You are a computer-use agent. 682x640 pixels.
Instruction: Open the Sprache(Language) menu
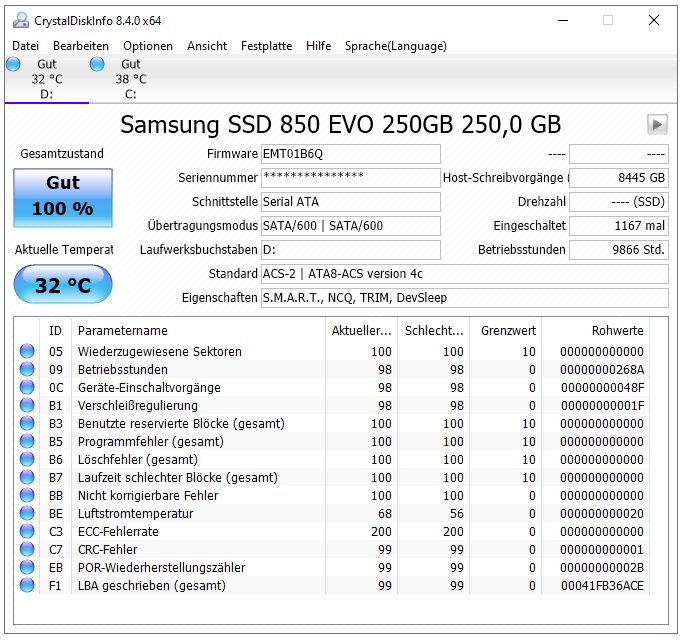click(396, 46)
